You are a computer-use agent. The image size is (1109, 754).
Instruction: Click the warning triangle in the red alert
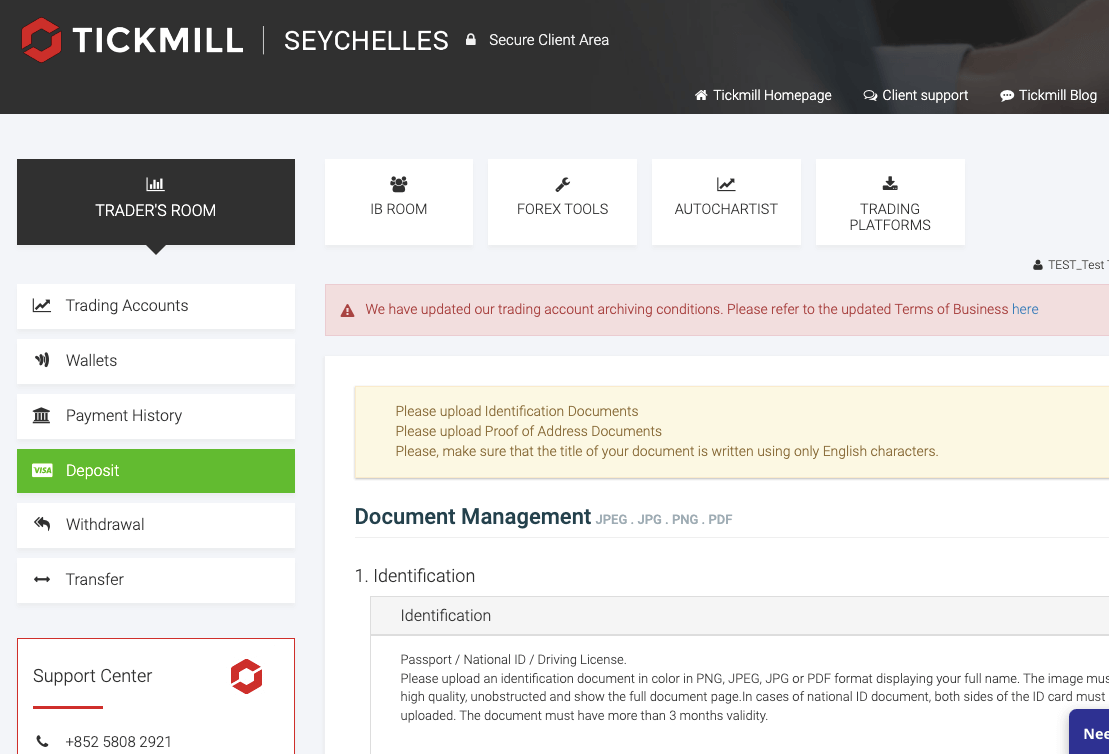[x=347, y=310]
